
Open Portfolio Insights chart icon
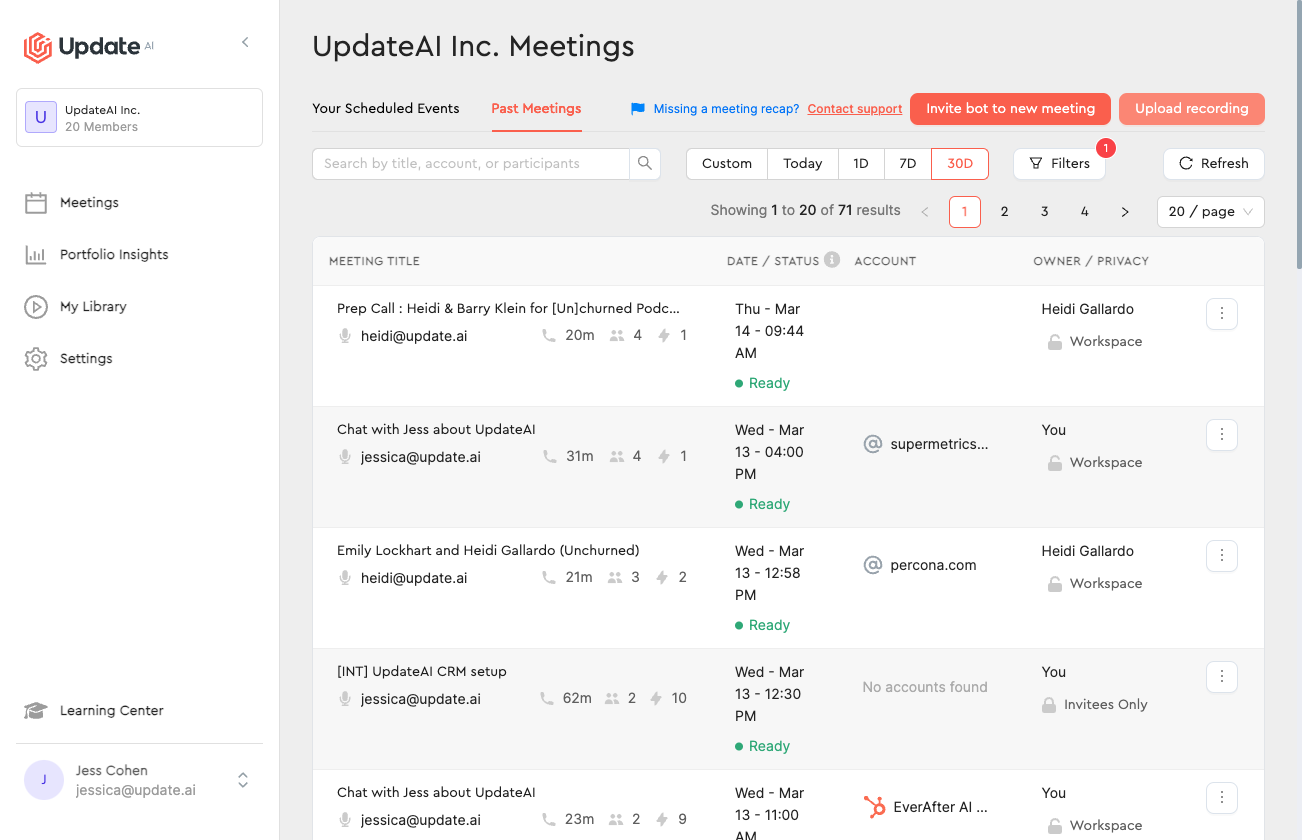coord(36,255)
